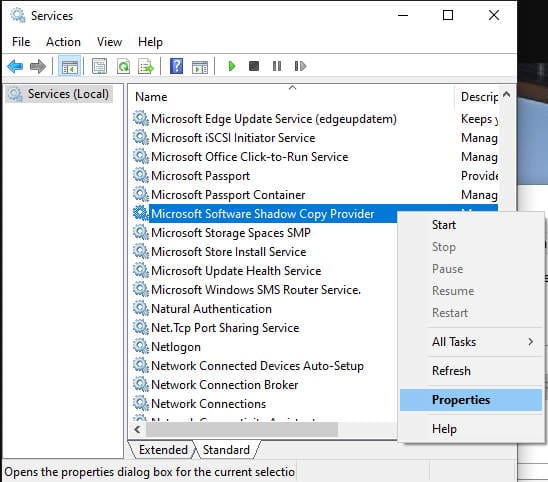Viewport: 548px width, 482px height.
Task: Click the Back arrow toolbar icon
Action: 15,66
